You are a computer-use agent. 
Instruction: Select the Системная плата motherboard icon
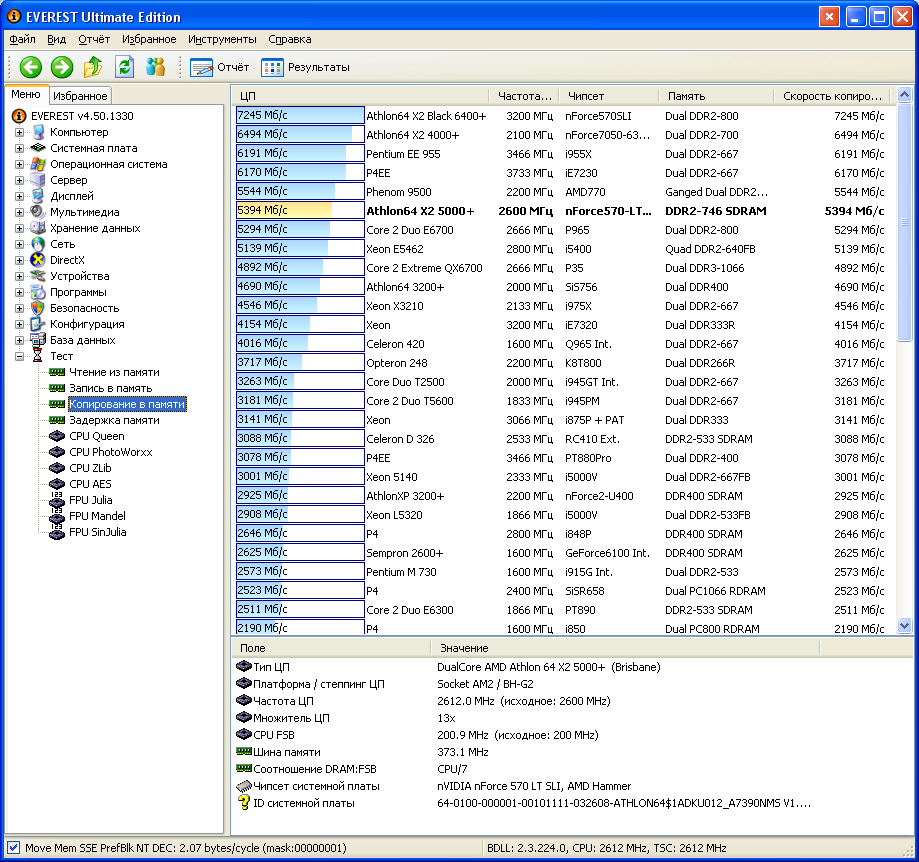(x=38, y=148)
